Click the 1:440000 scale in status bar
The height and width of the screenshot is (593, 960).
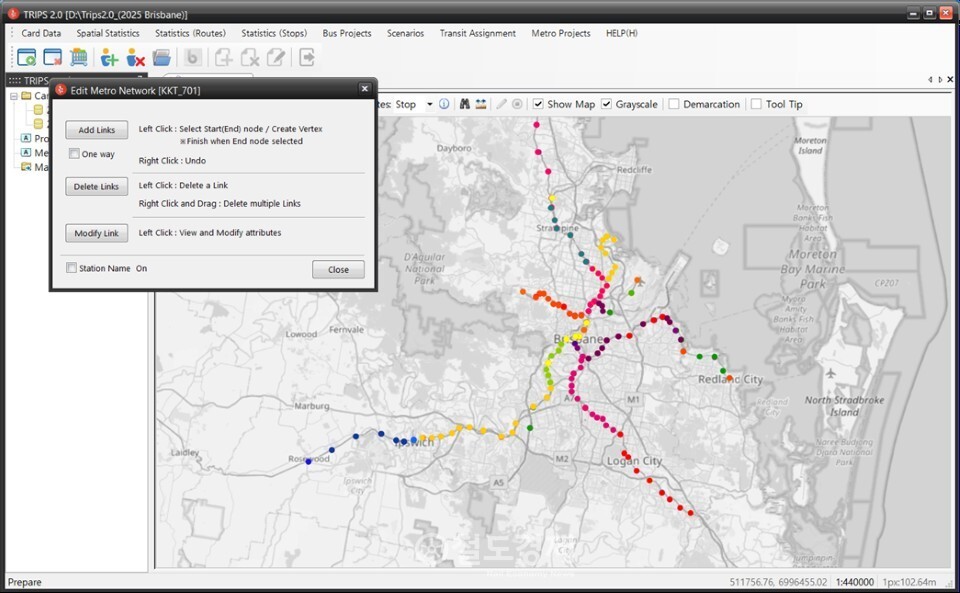click(855, 582)
